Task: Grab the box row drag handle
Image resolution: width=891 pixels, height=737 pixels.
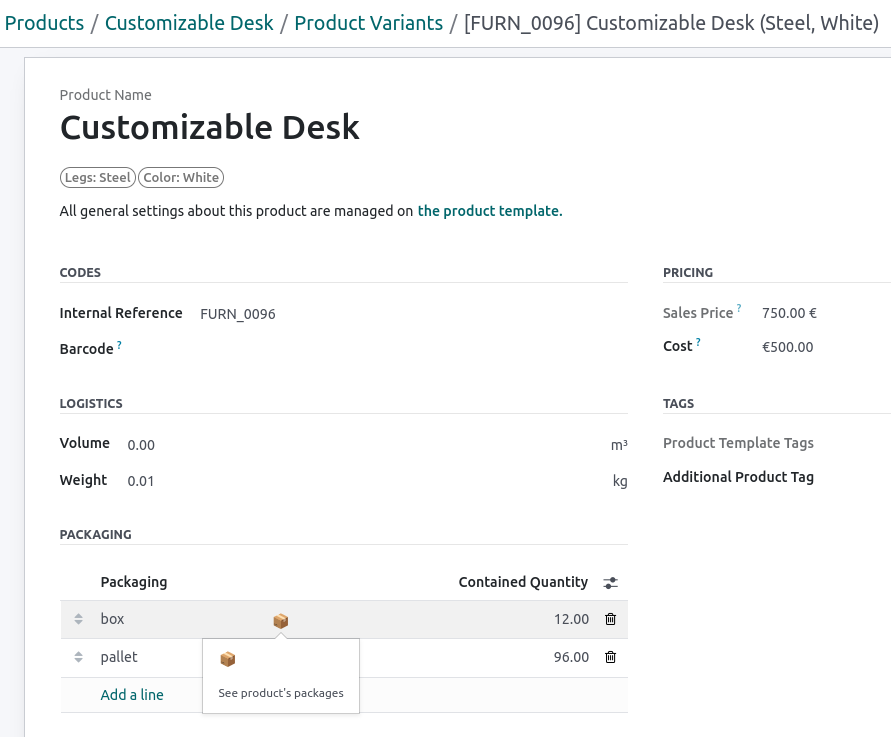Action: pos(78,620)
